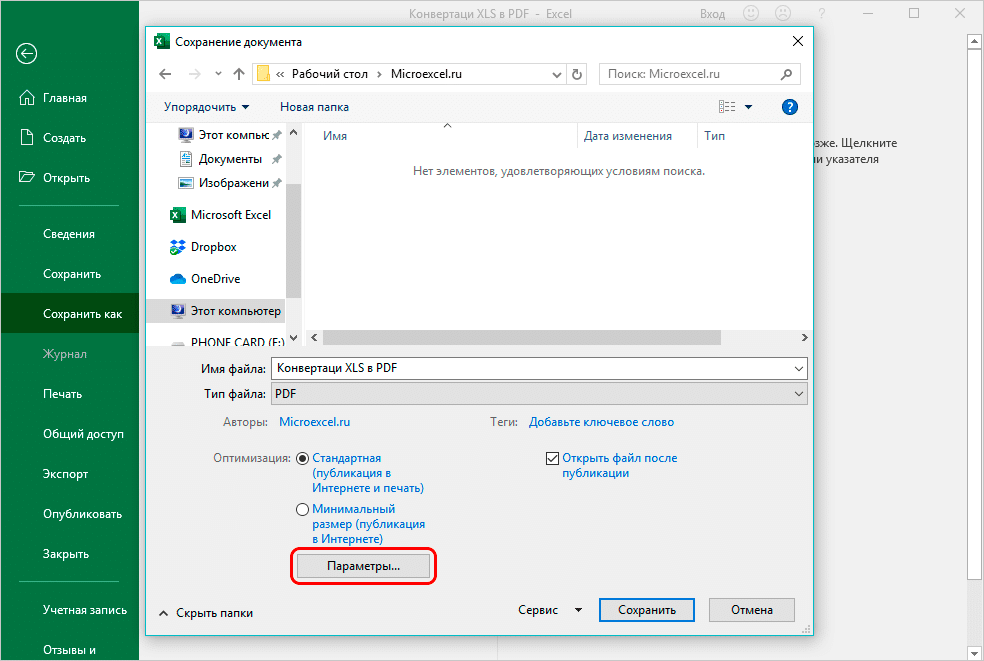Open the search field magnifier icon
This screenshot has width=984, height=661.
click(787, 74)
